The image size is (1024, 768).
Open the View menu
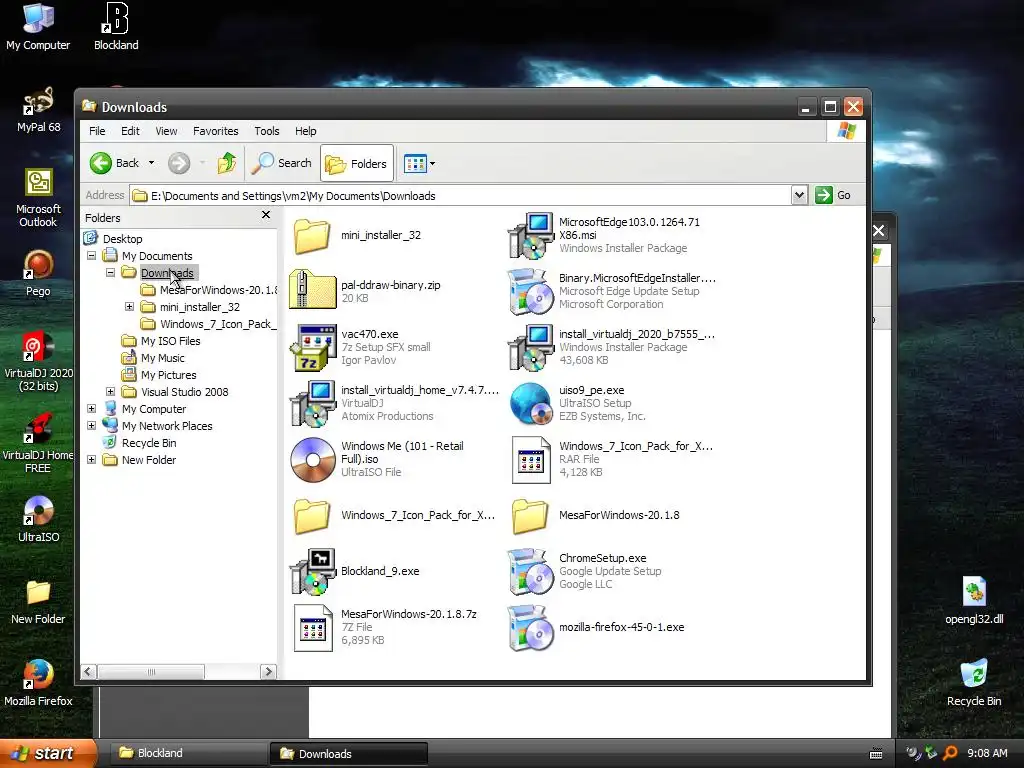tap(166, 131)
